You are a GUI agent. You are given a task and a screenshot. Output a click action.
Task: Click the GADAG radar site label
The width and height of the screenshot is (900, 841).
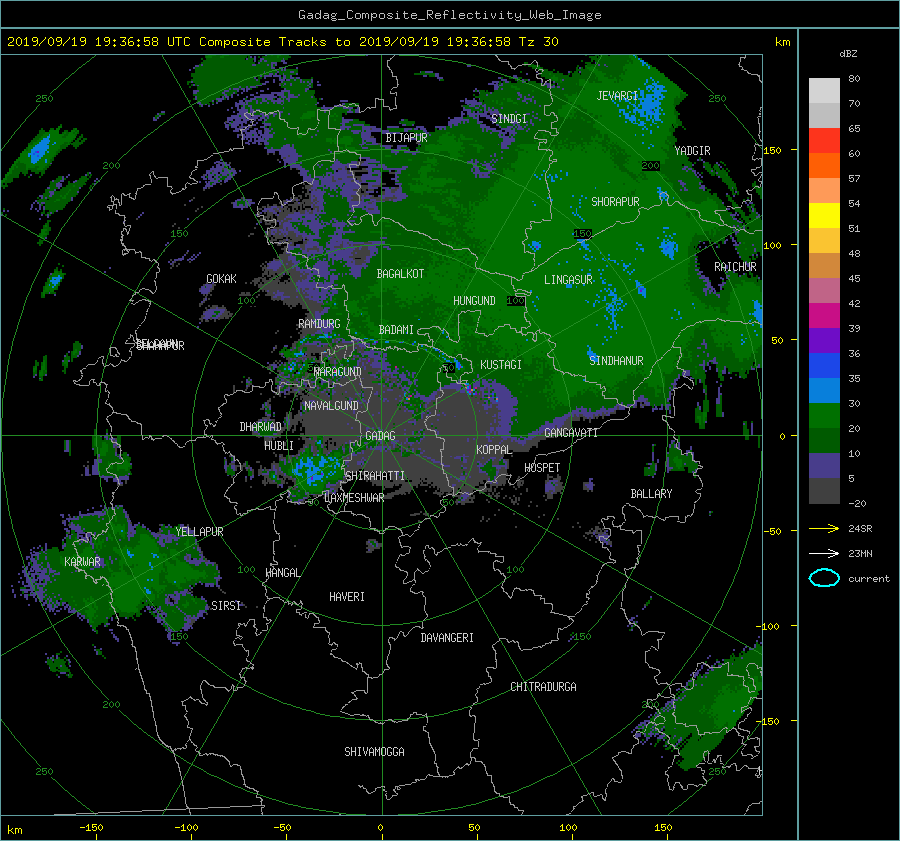pyautogui.click(x=380, y=436)
